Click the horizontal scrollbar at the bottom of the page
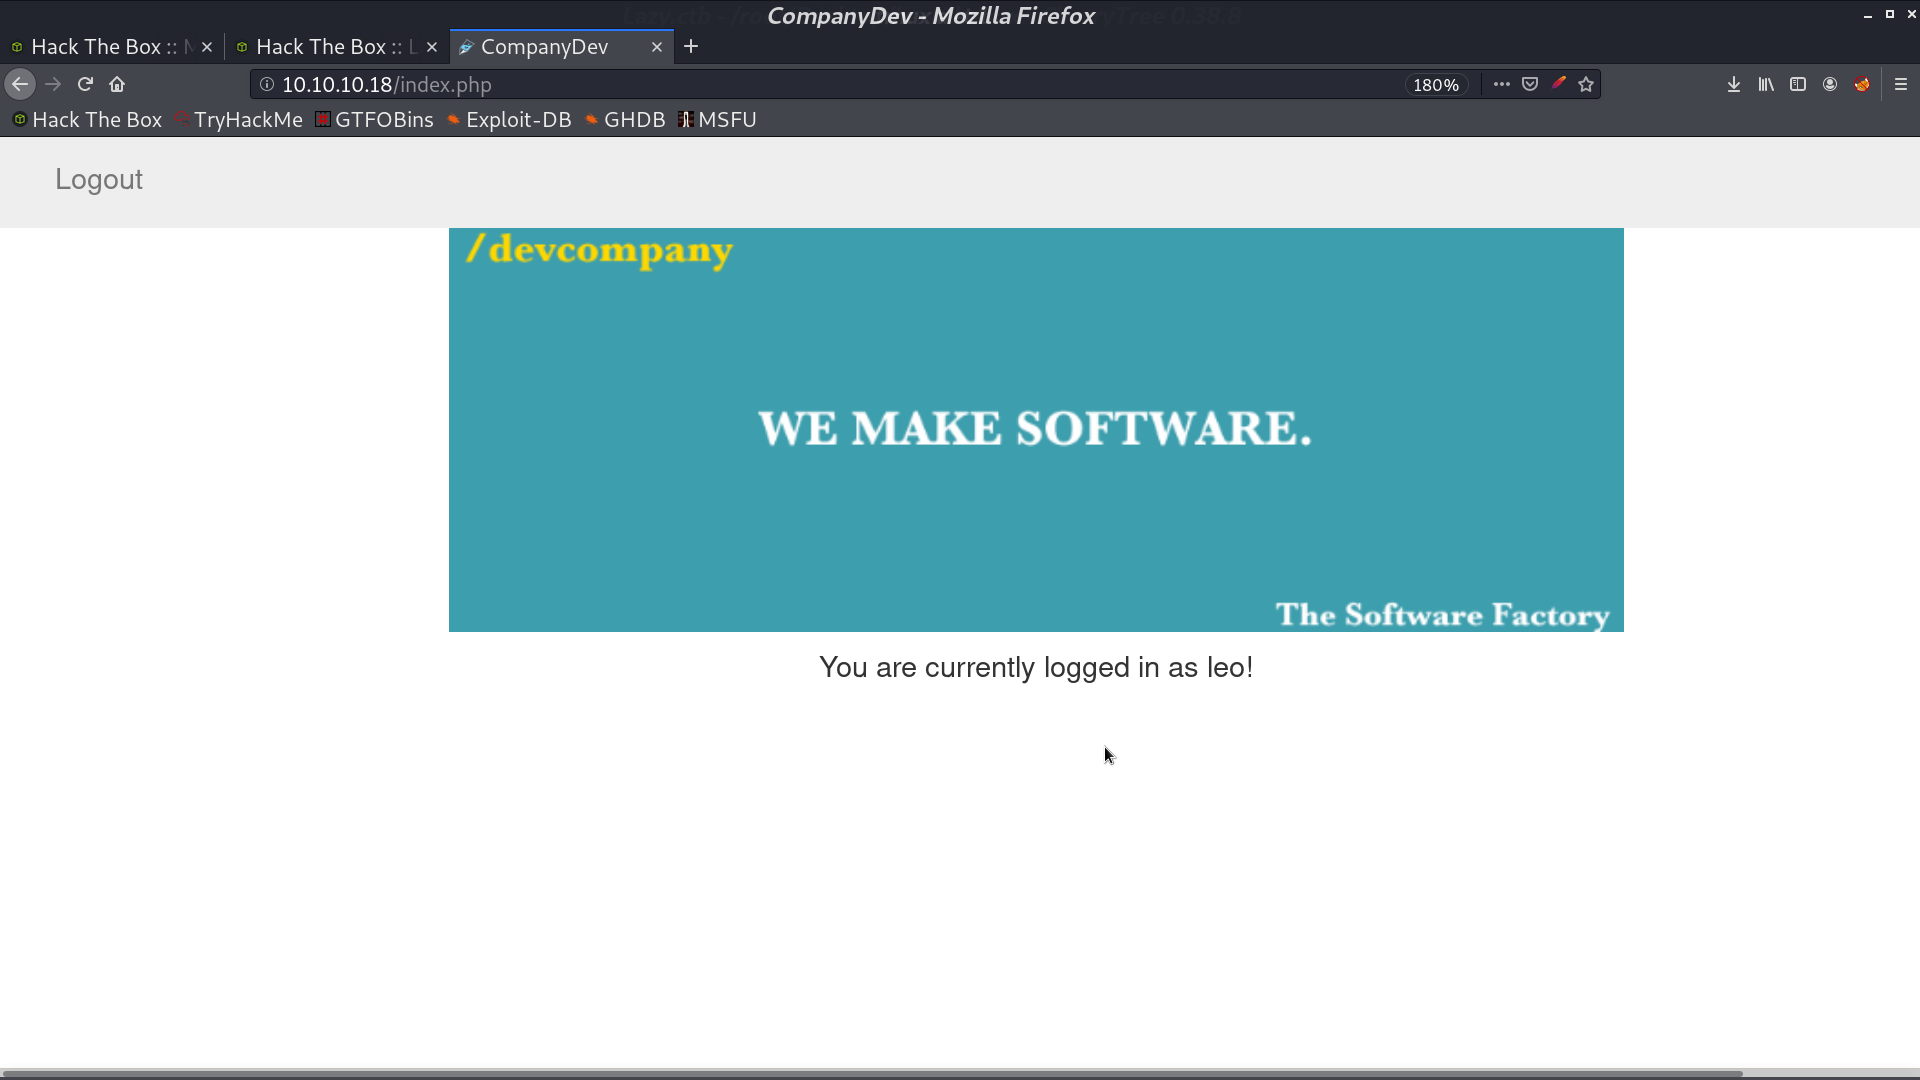The image size is (1920, 1080). [872, 1074]
